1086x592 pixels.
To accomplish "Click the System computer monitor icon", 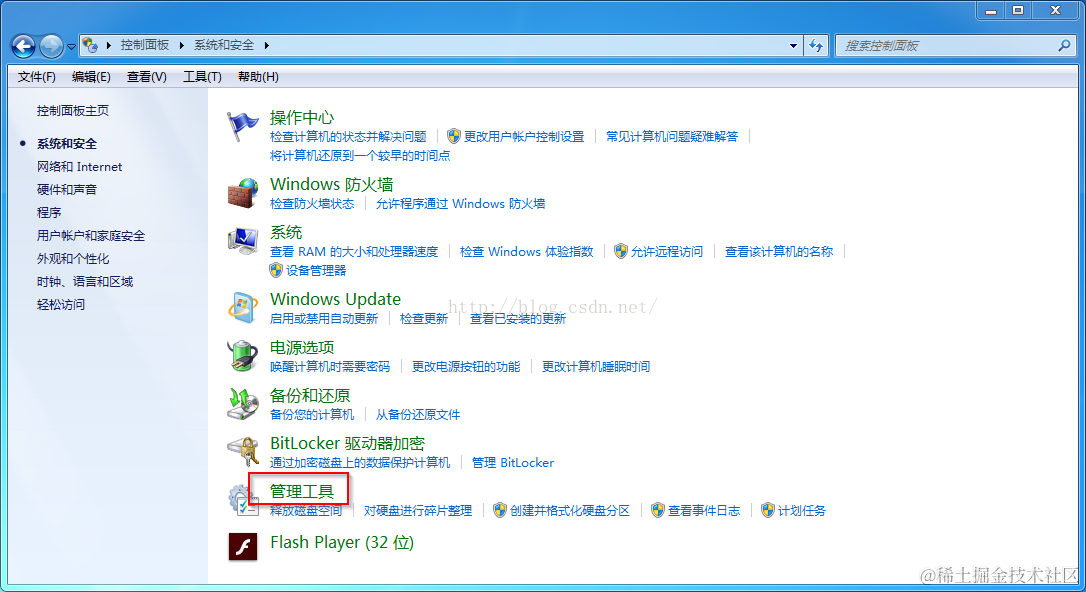I will 242,241.
